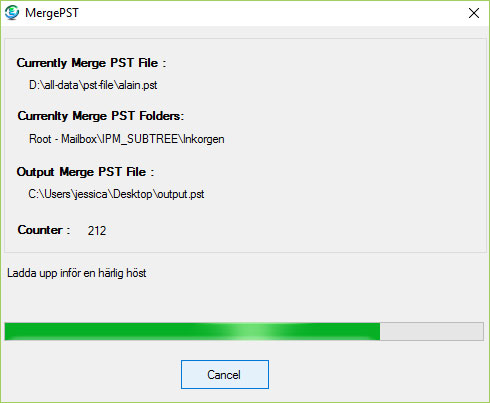
Task: Click blank space inside merge info panel
Action: click(350, 150)
